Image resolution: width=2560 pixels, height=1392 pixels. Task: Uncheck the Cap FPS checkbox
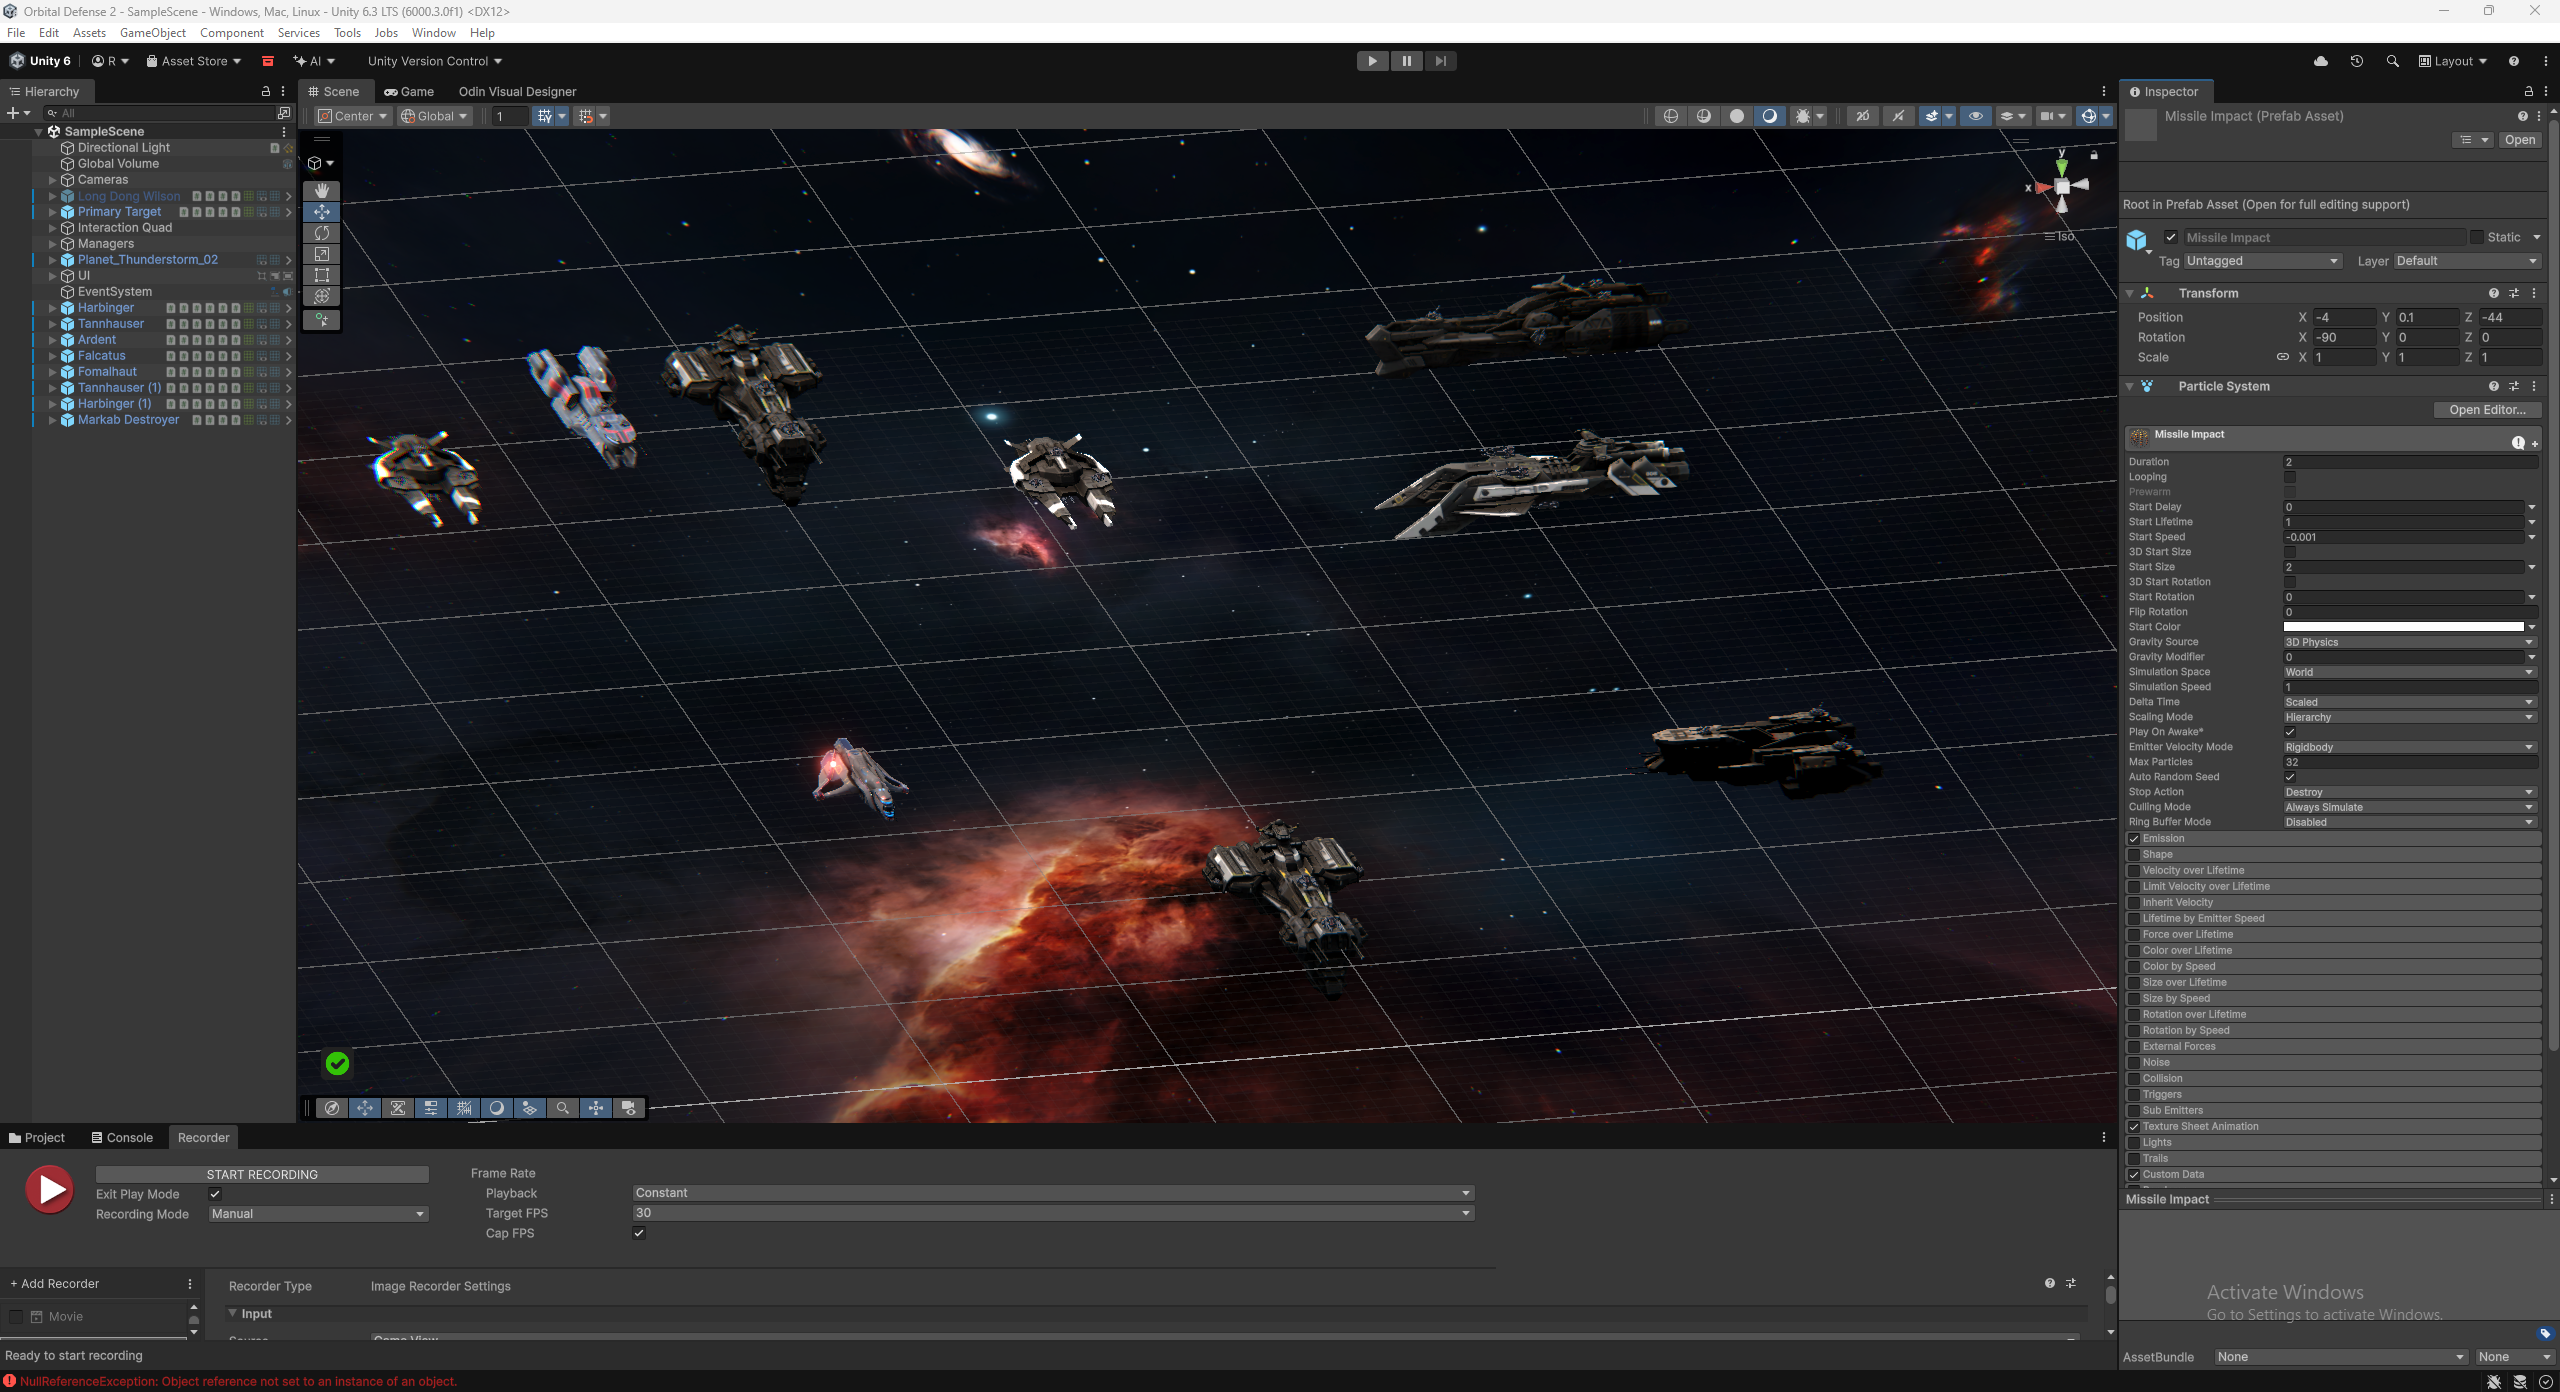[639, 1233]
